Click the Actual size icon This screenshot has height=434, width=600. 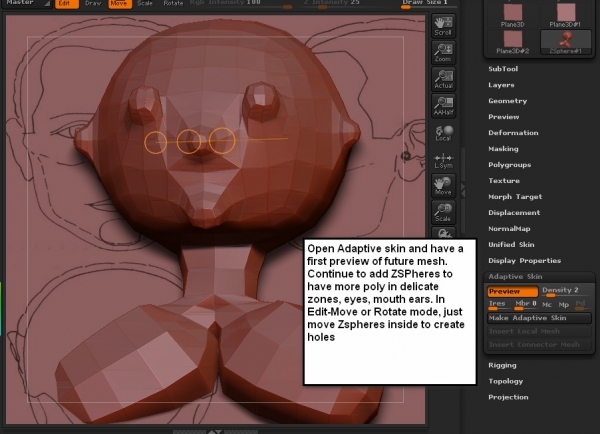point(443,79)
